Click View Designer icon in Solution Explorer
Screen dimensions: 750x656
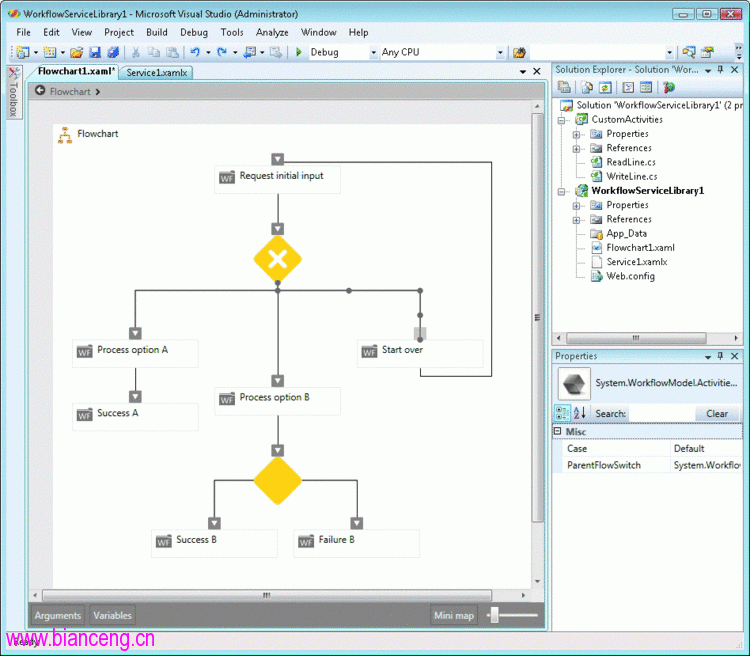pyautogui.click(x=646, y=88)
